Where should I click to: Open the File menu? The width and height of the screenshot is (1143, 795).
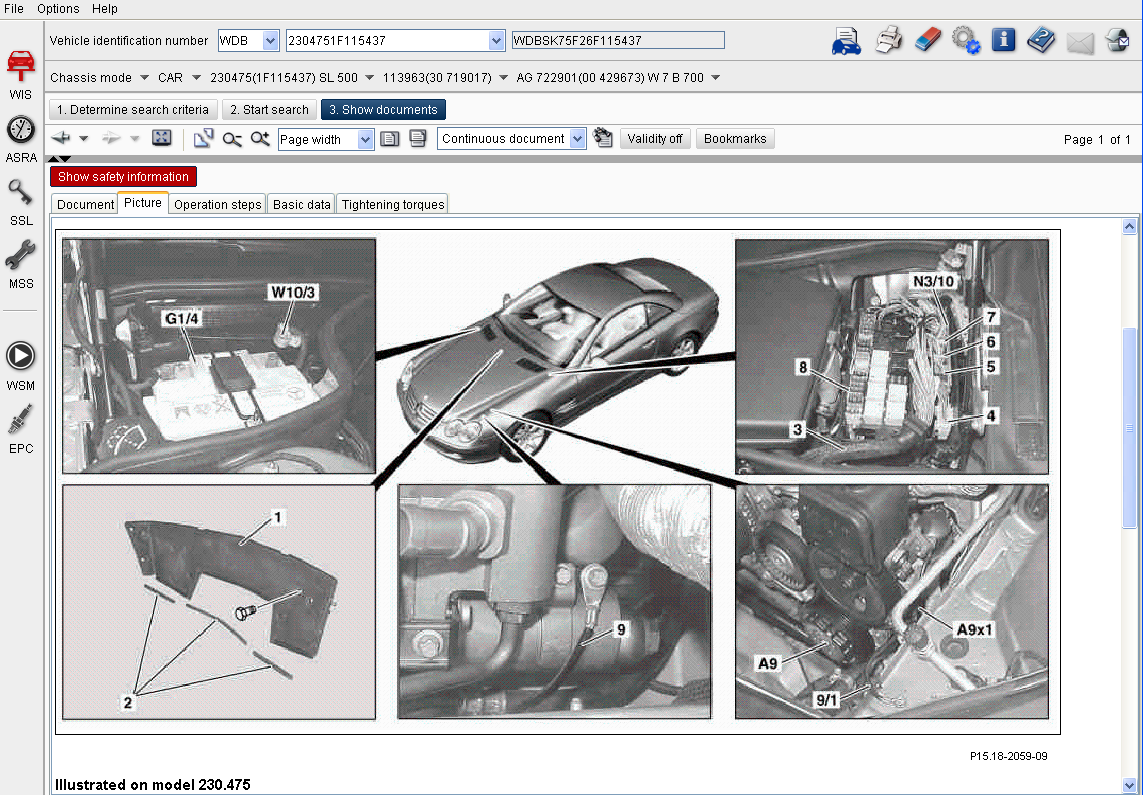tap(14, 9)
